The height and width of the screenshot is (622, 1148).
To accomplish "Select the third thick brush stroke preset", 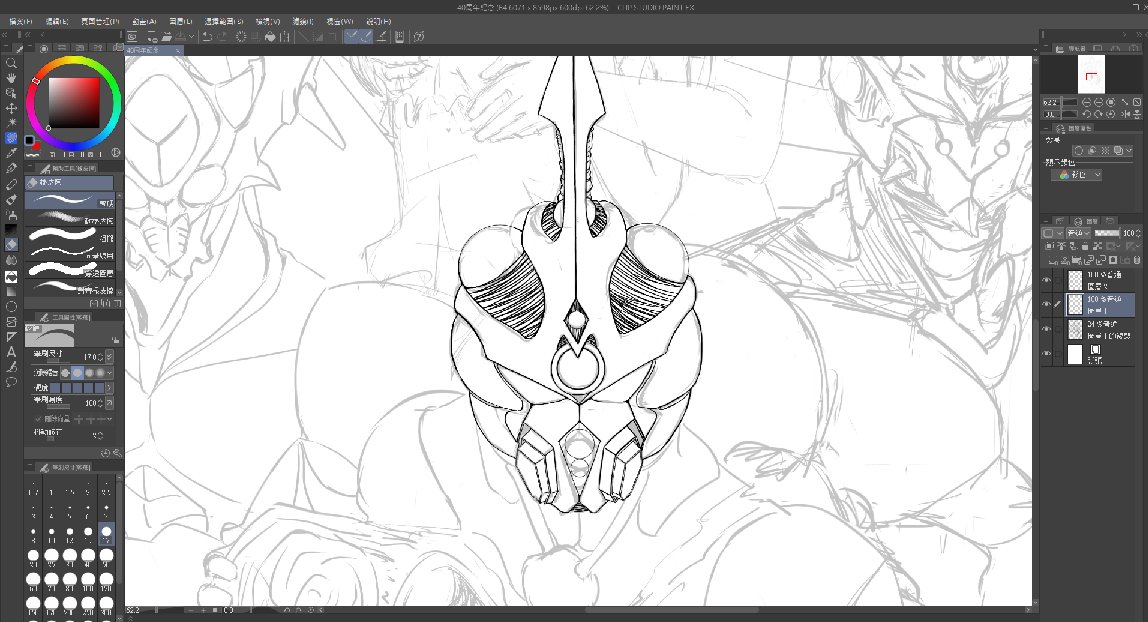I will coord(70,236).
